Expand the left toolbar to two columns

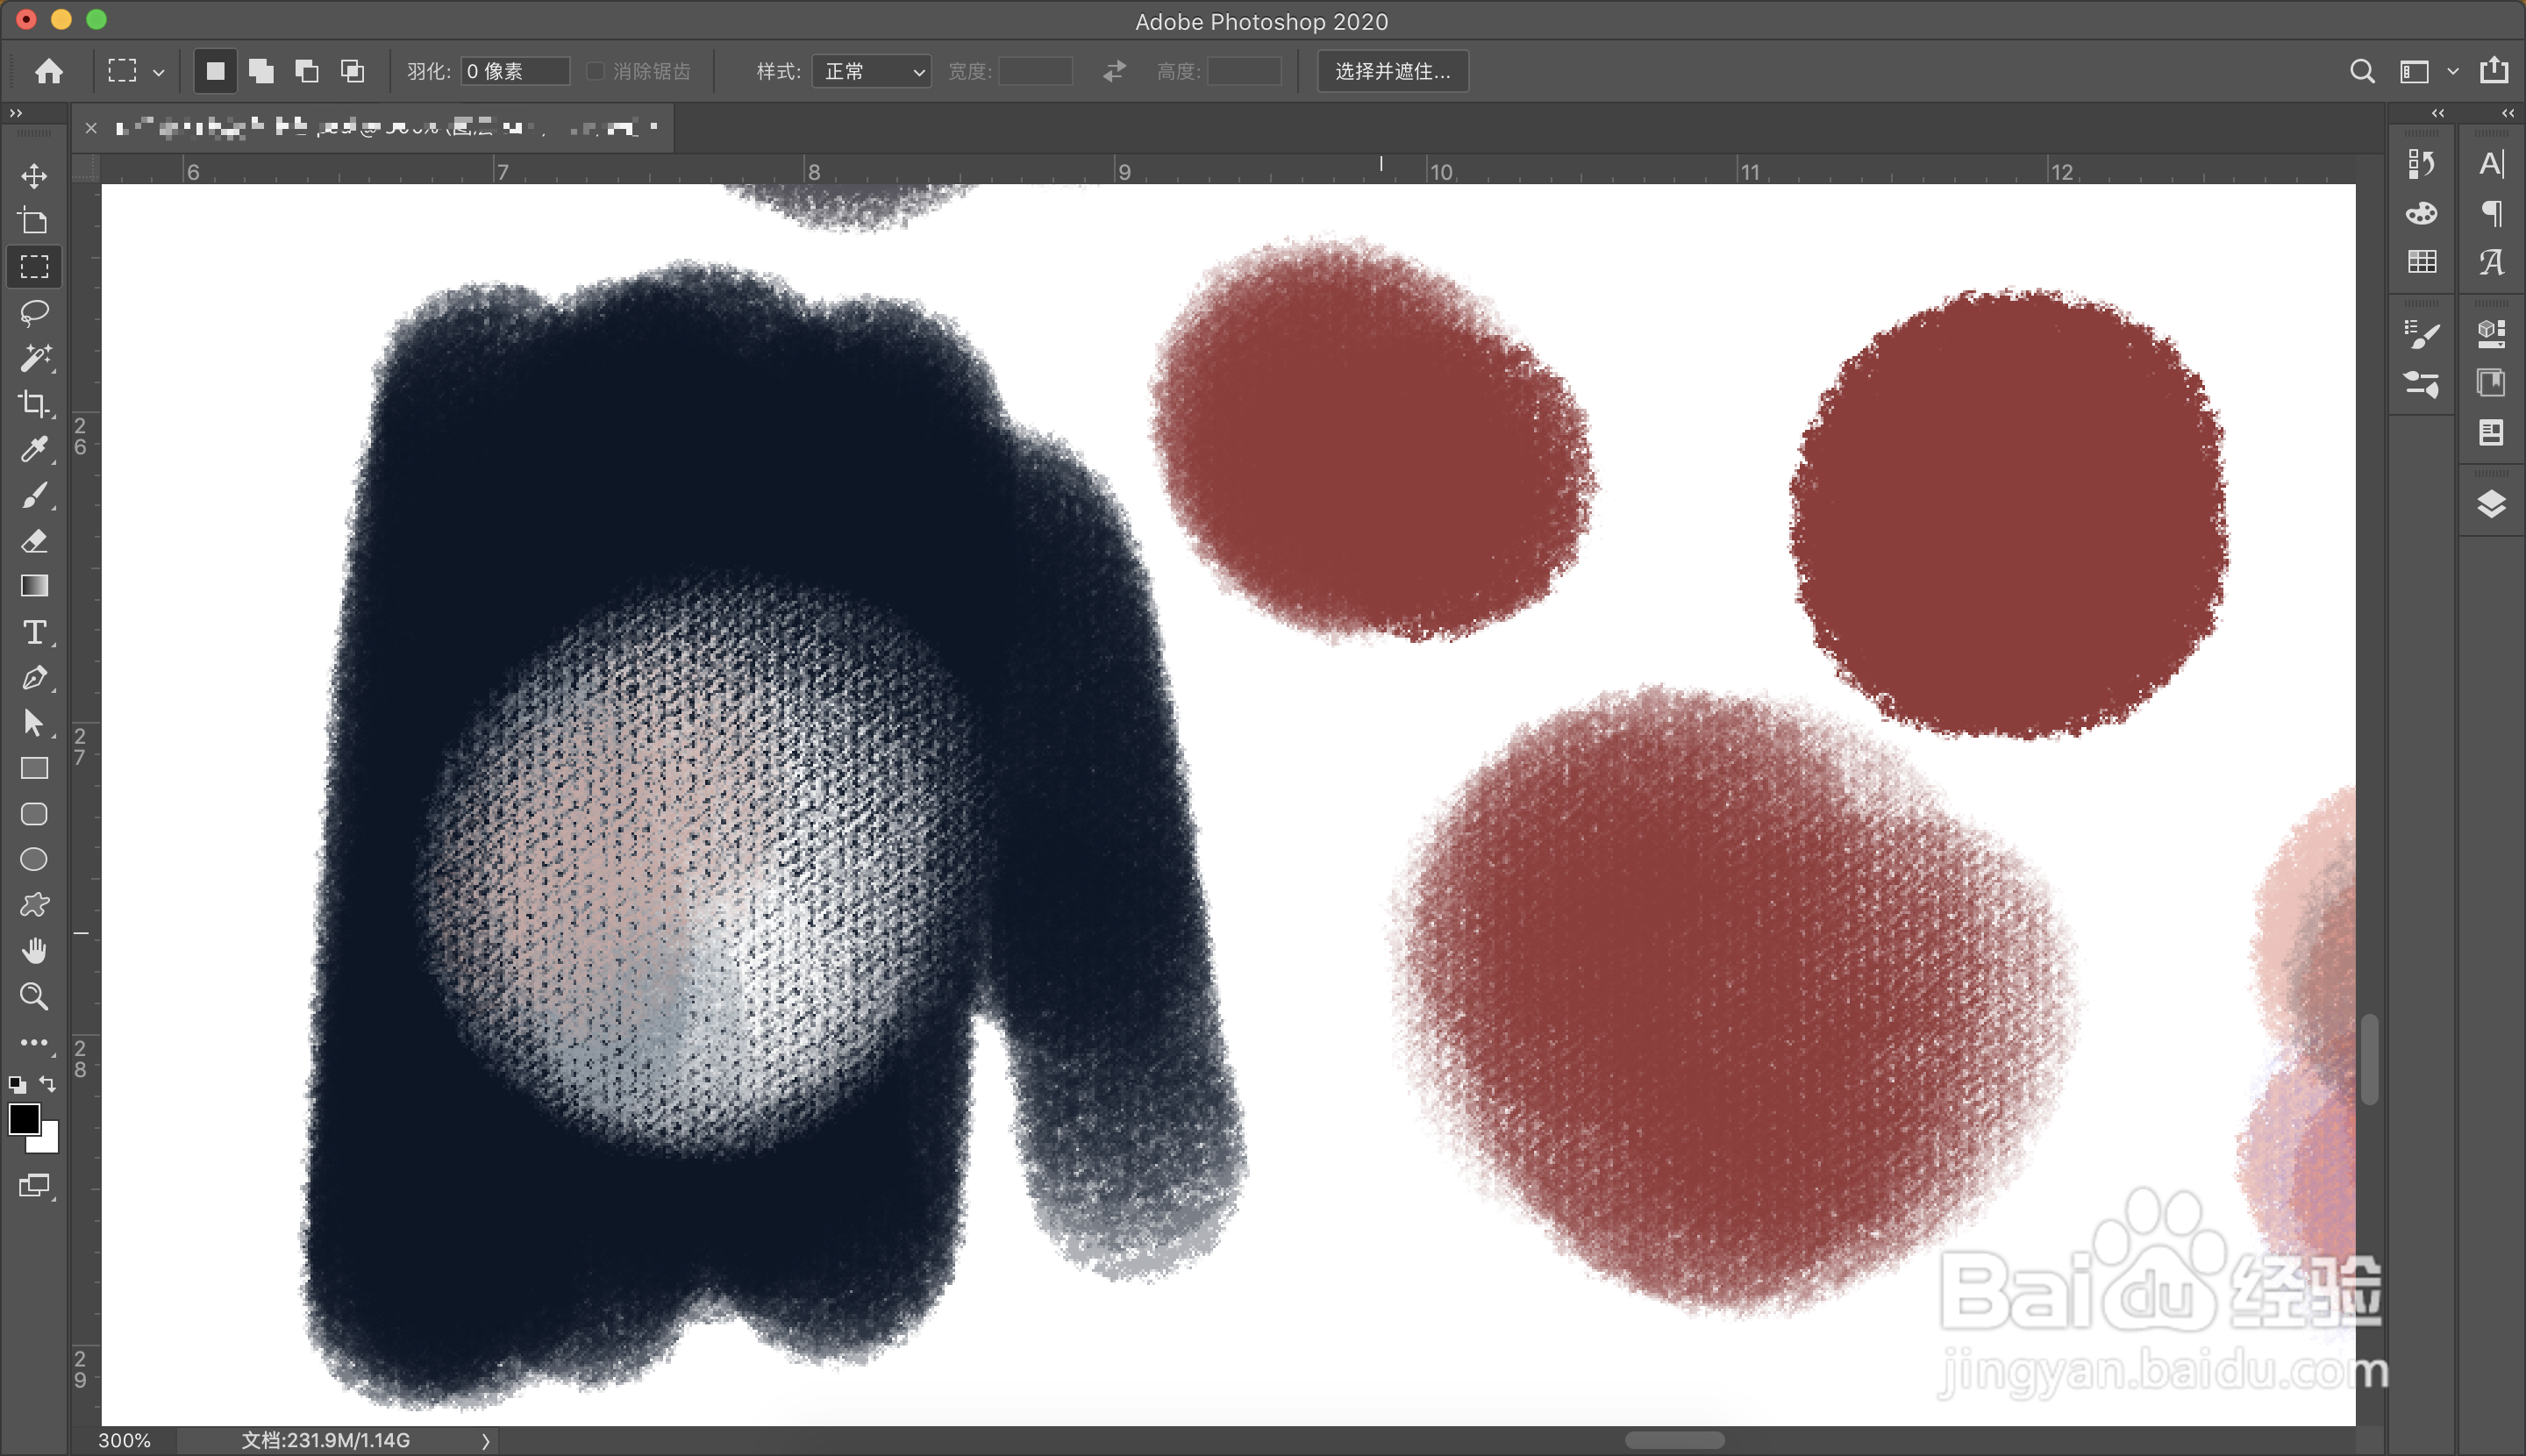pyautogui.click(x=16, y=113)
